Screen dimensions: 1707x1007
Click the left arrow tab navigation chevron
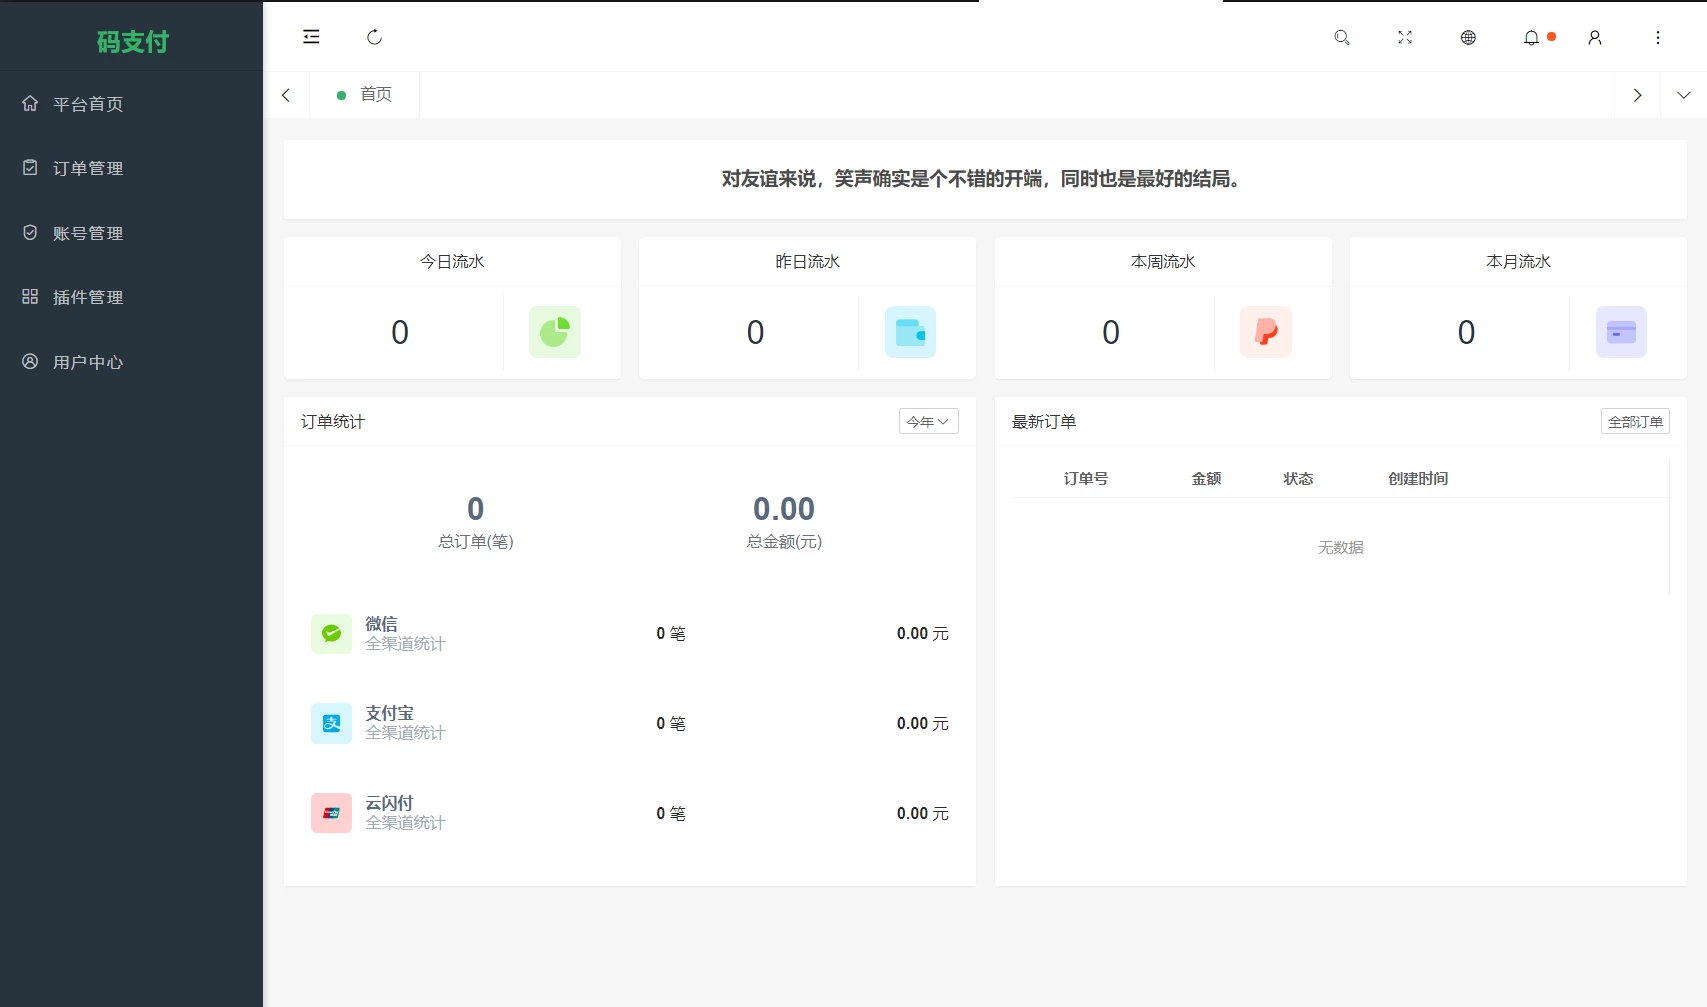click(286, 94)
